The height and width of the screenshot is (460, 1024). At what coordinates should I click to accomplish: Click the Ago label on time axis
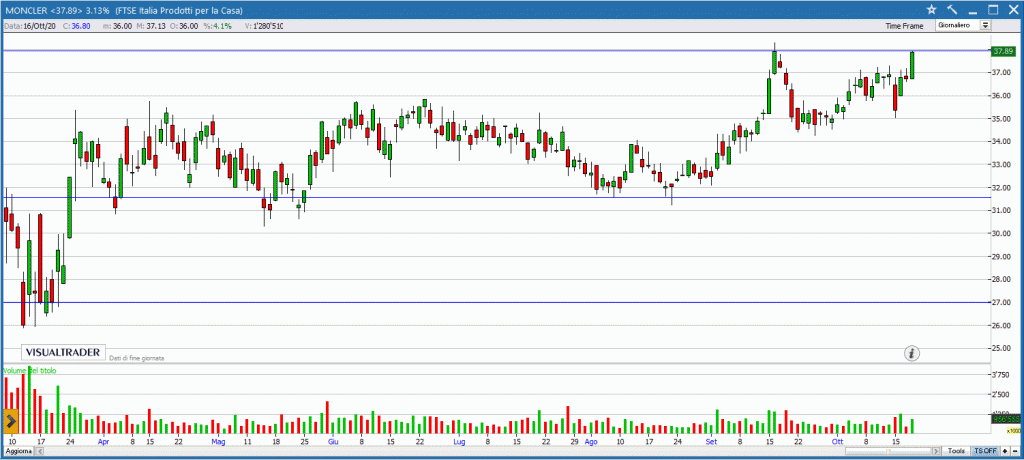coord(591,442)
